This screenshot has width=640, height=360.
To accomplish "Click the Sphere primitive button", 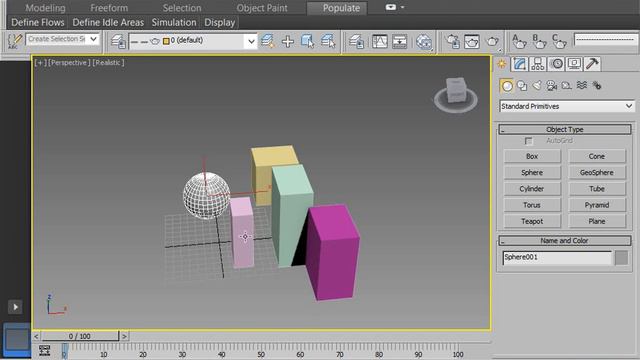I will pos(532,173).
